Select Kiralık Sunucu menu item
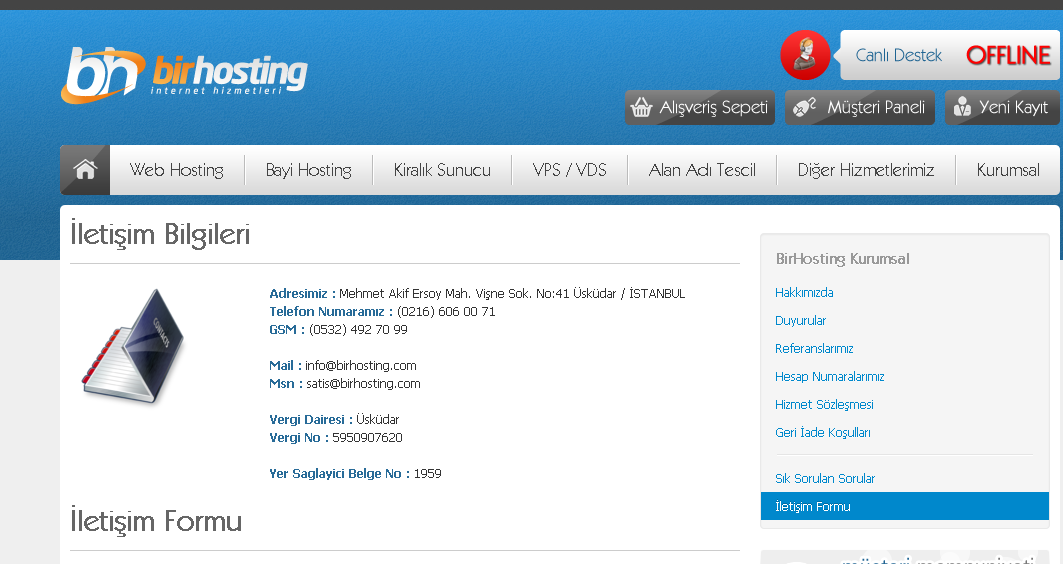Screen dimensions: 1063x564 point(442,170)
